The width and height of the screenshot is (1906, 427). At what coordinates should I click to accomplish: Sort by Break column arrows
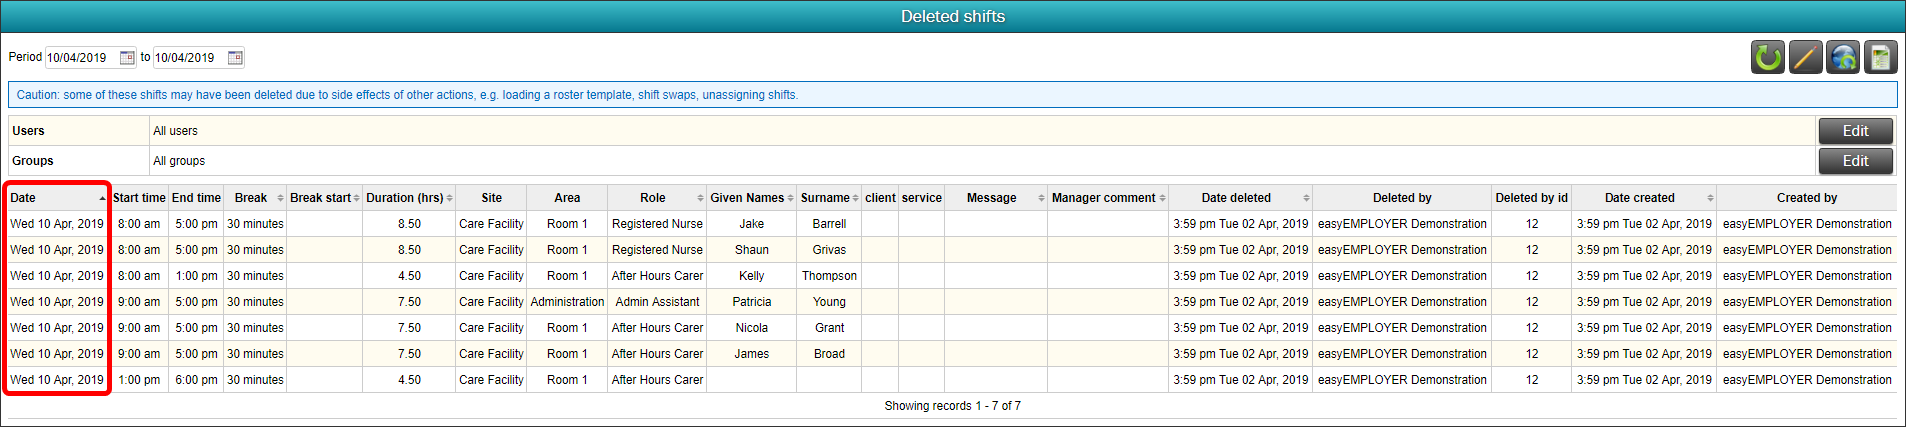[280, 198]
